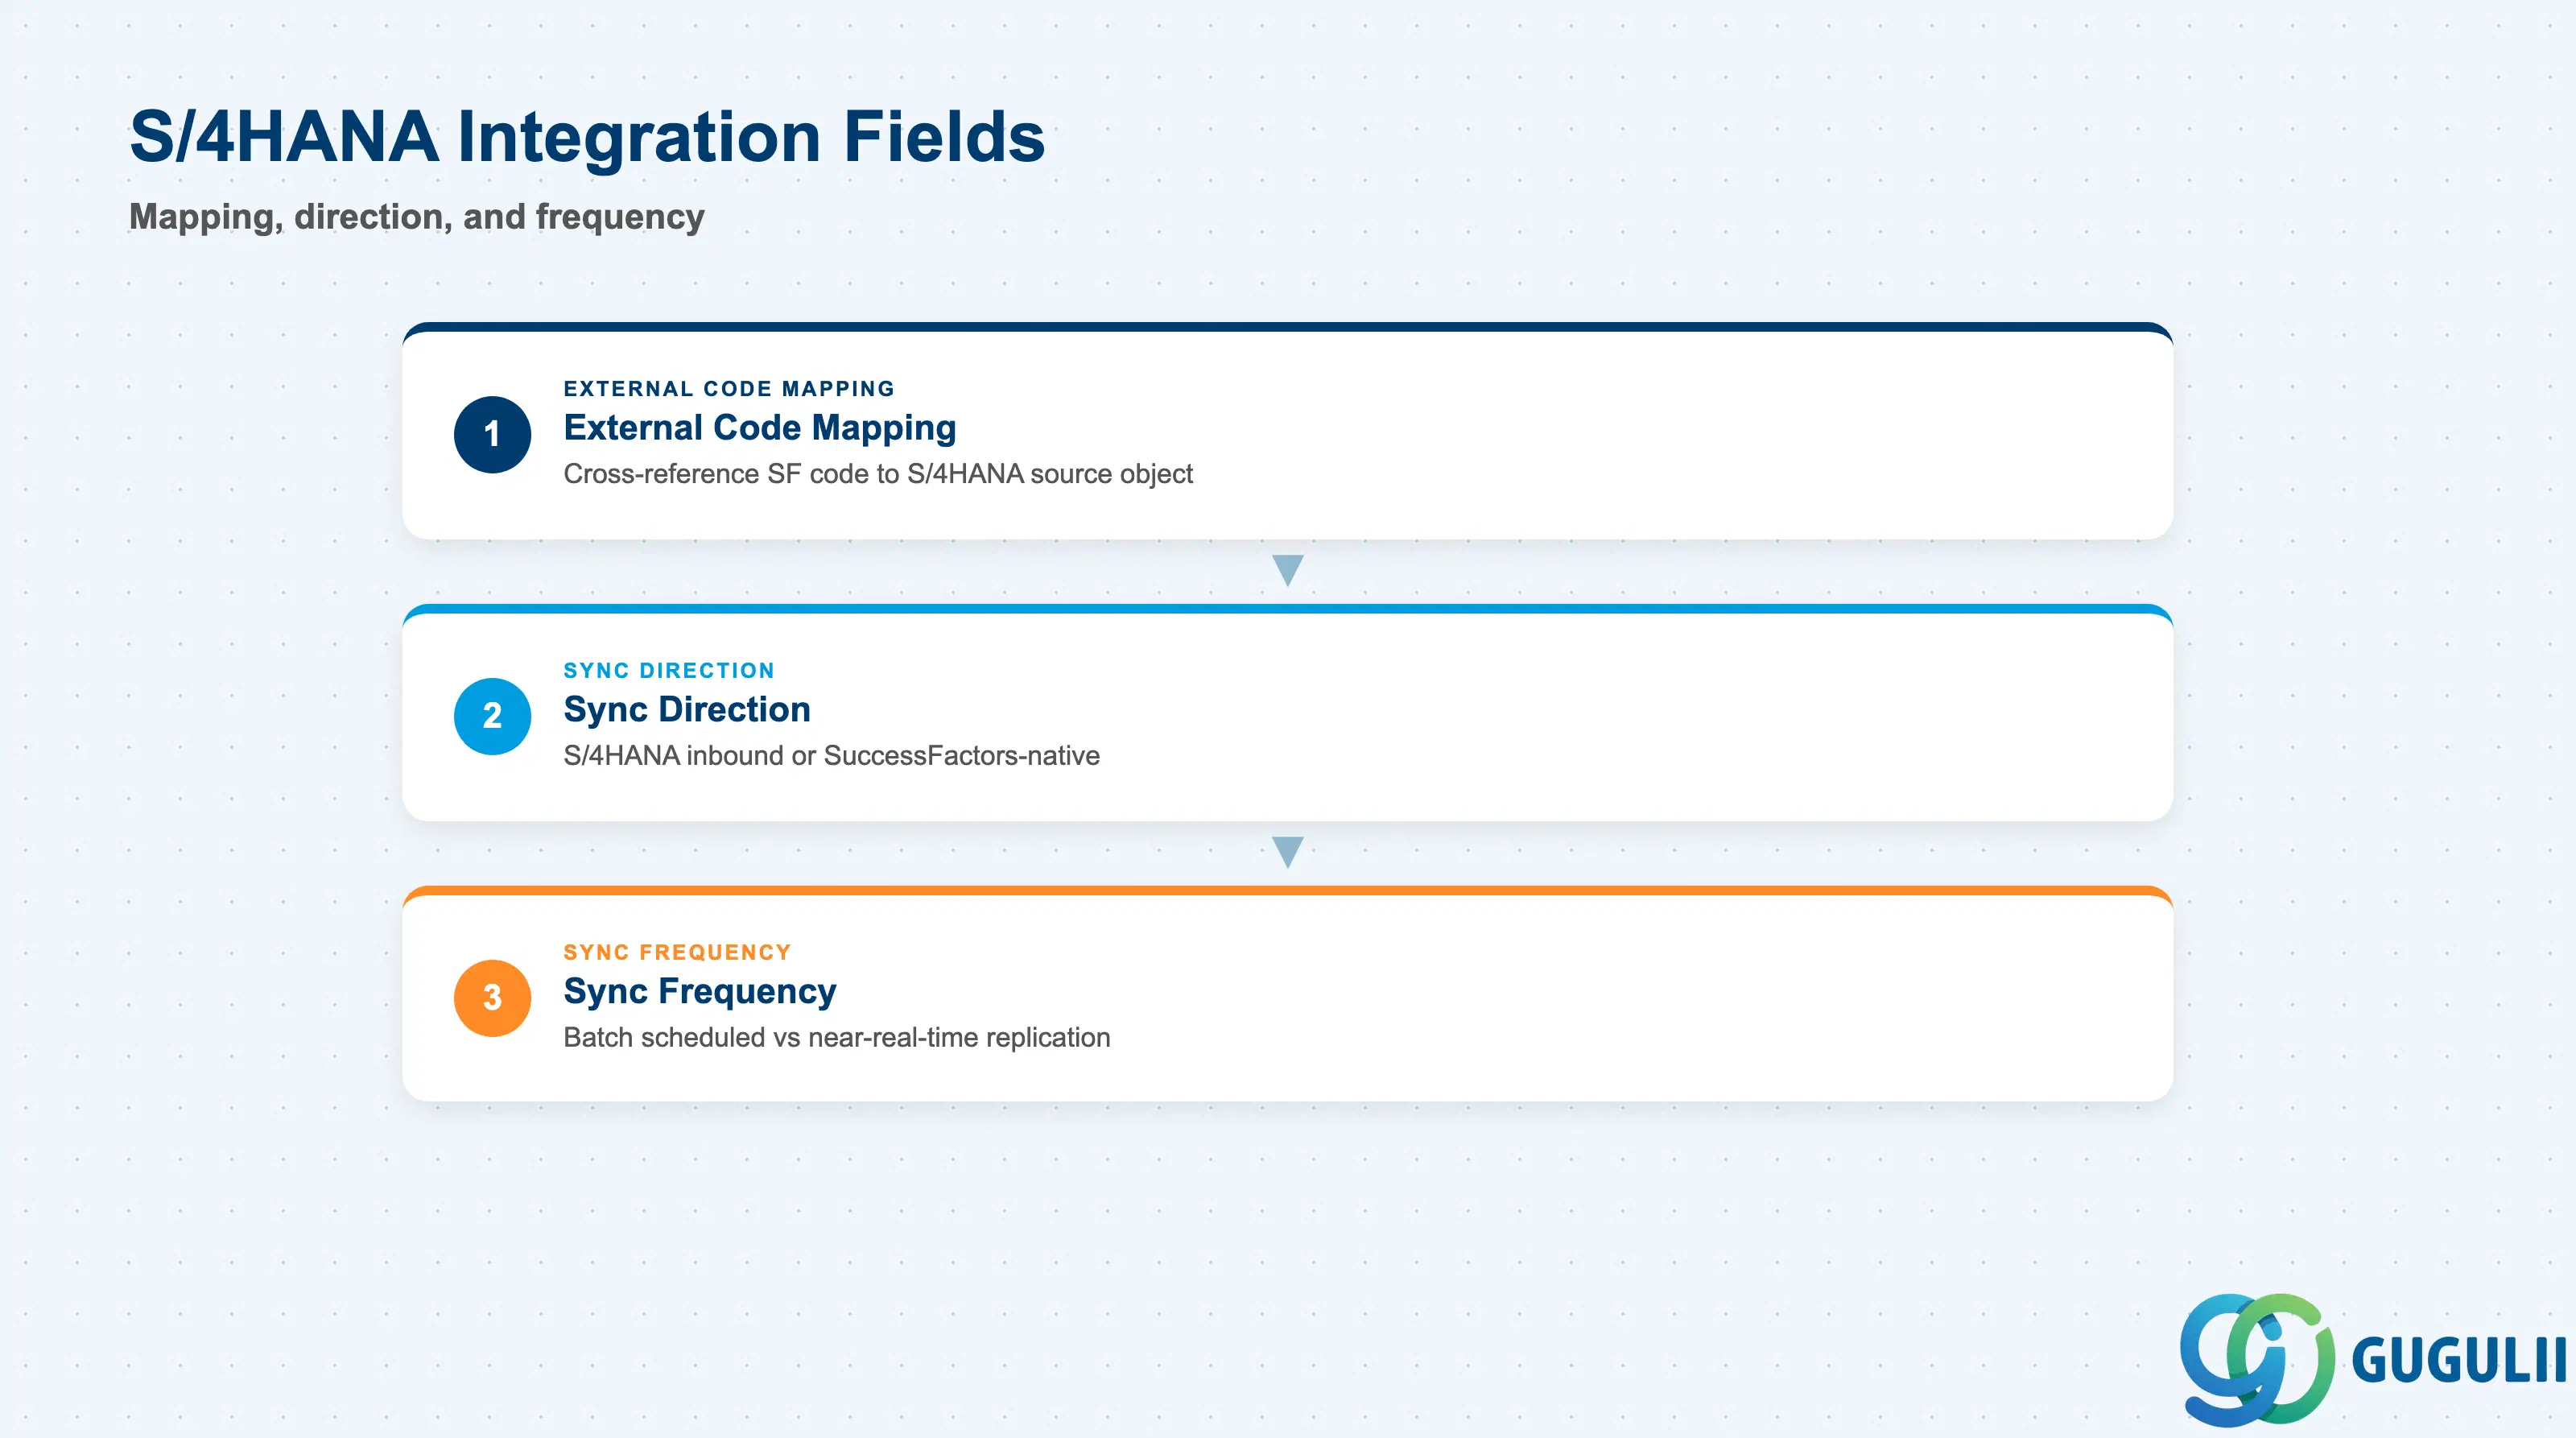The image size is (2576, 1438).
Task: Click the uppercase EXTERNAL CODE MAPPING label
Action: click(729, 388)
